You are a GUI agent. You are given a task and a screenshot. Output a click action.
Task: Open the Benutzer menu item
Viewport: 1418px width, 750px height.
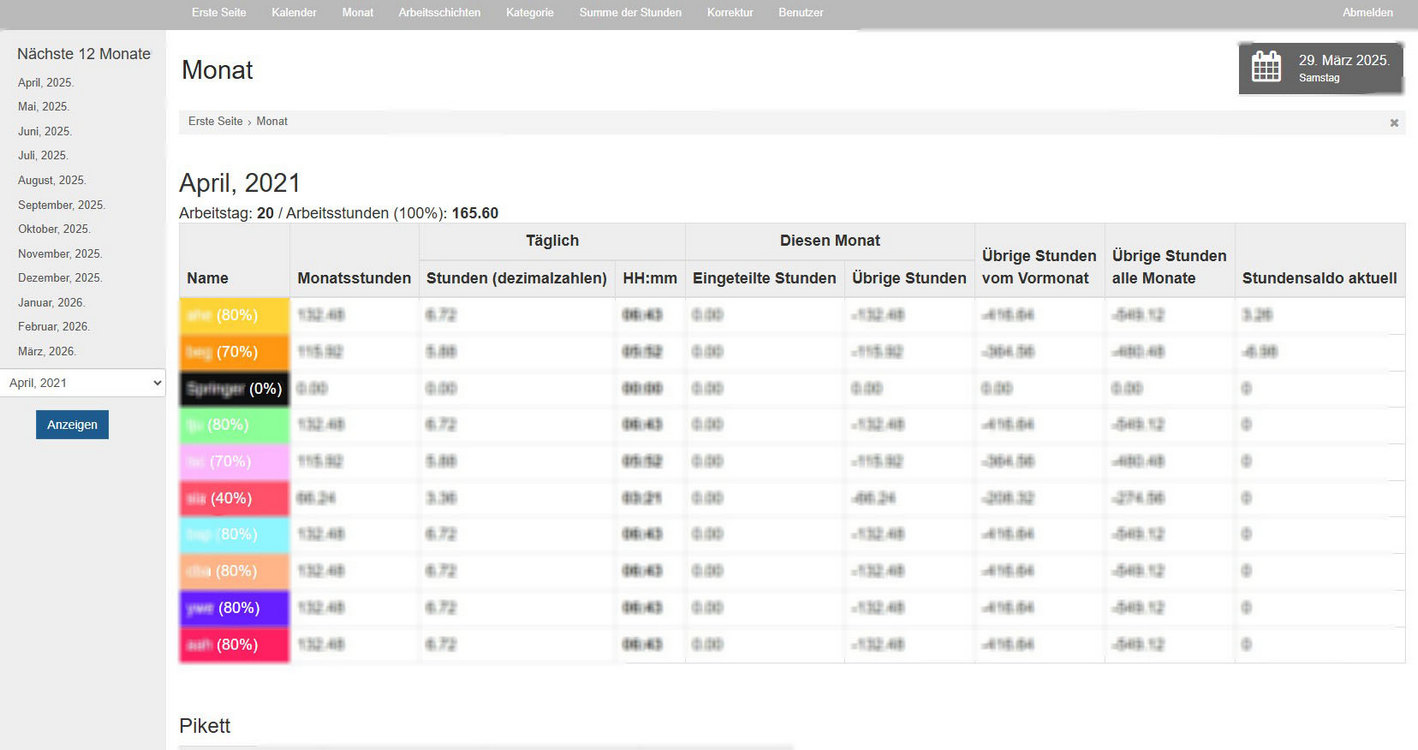point(801,13)
